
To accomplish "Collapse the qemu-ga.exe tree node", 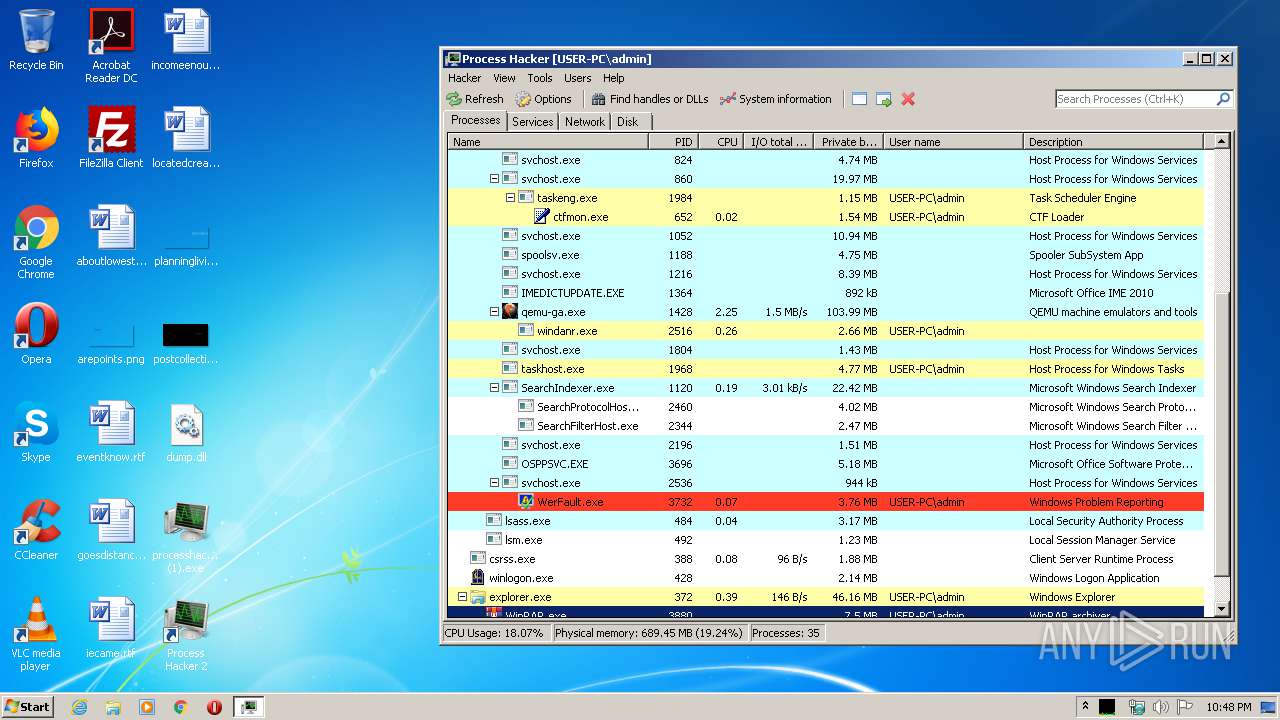I will (494, 312).
